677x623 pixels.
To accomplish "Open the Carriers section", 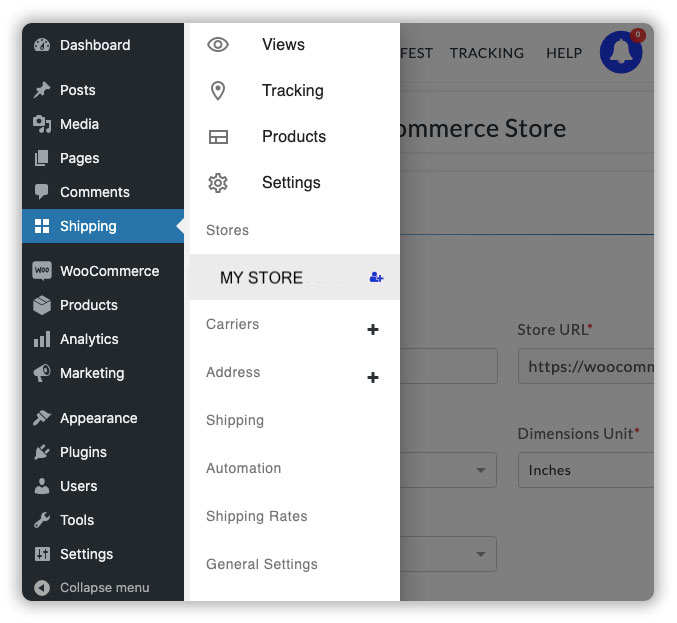I will (232, 324).
